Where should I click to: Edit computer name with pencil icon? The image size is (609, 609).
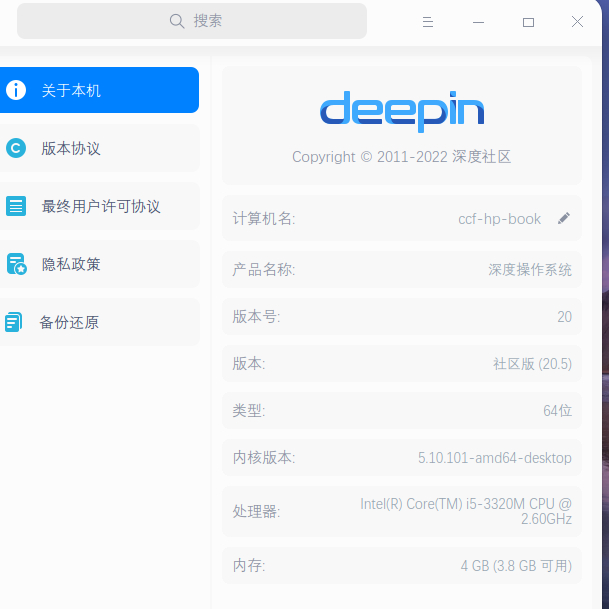[x=564, y=218]
